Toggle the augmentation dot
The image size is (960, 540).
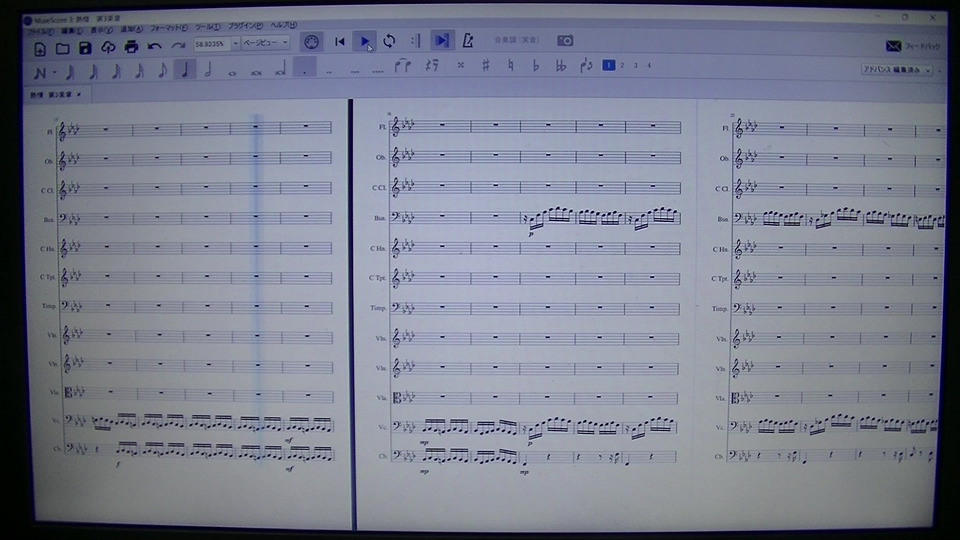(305, 67)
